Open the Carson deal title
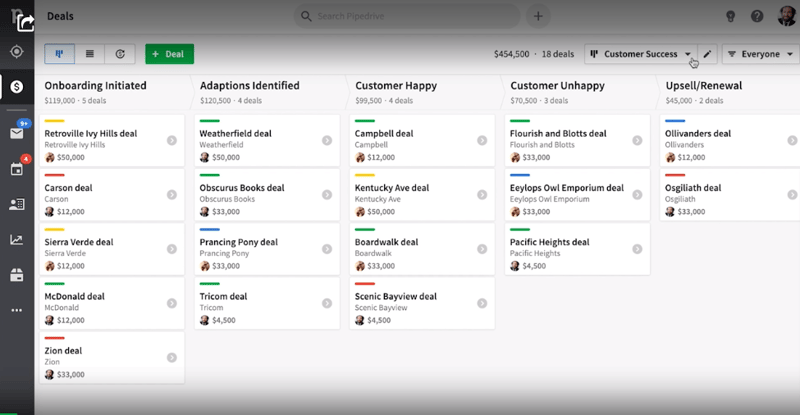Image resolution: width=800 pixels, height=415 pixels. pos(68,188)
